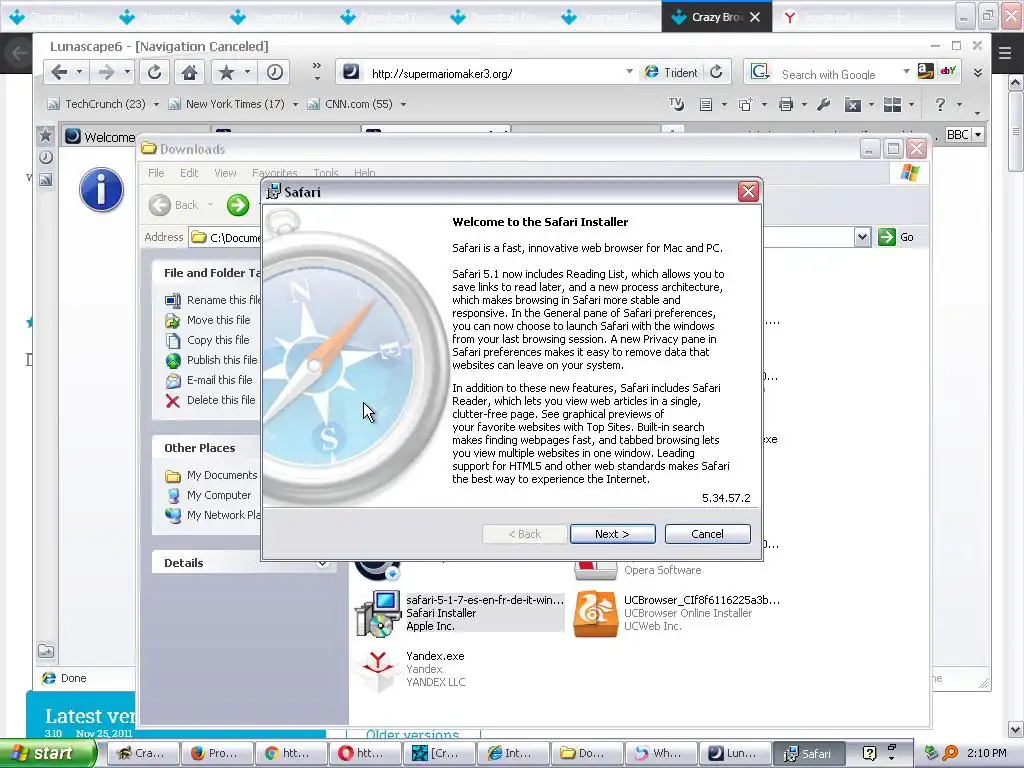Image resolution: width=1024 pixels, height=768 pixels.
Task: Click Back button in Downloads window
Action: pos(174,205)
